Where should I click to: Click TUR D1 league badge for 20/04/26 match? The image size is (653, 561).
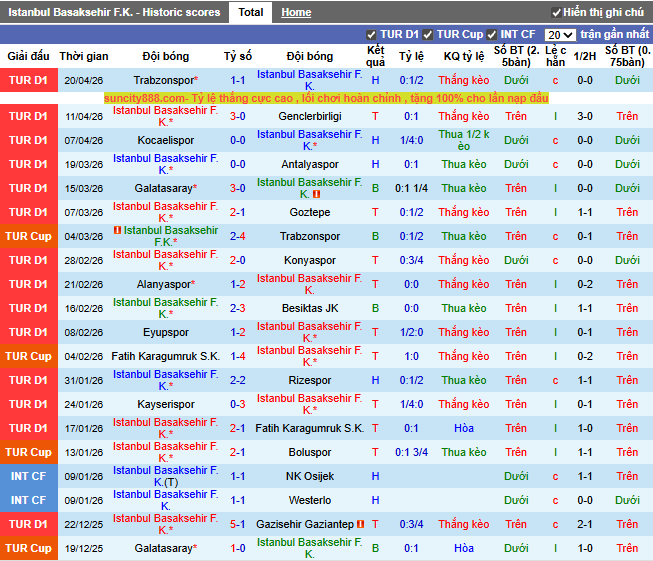[x=28, y=80]
